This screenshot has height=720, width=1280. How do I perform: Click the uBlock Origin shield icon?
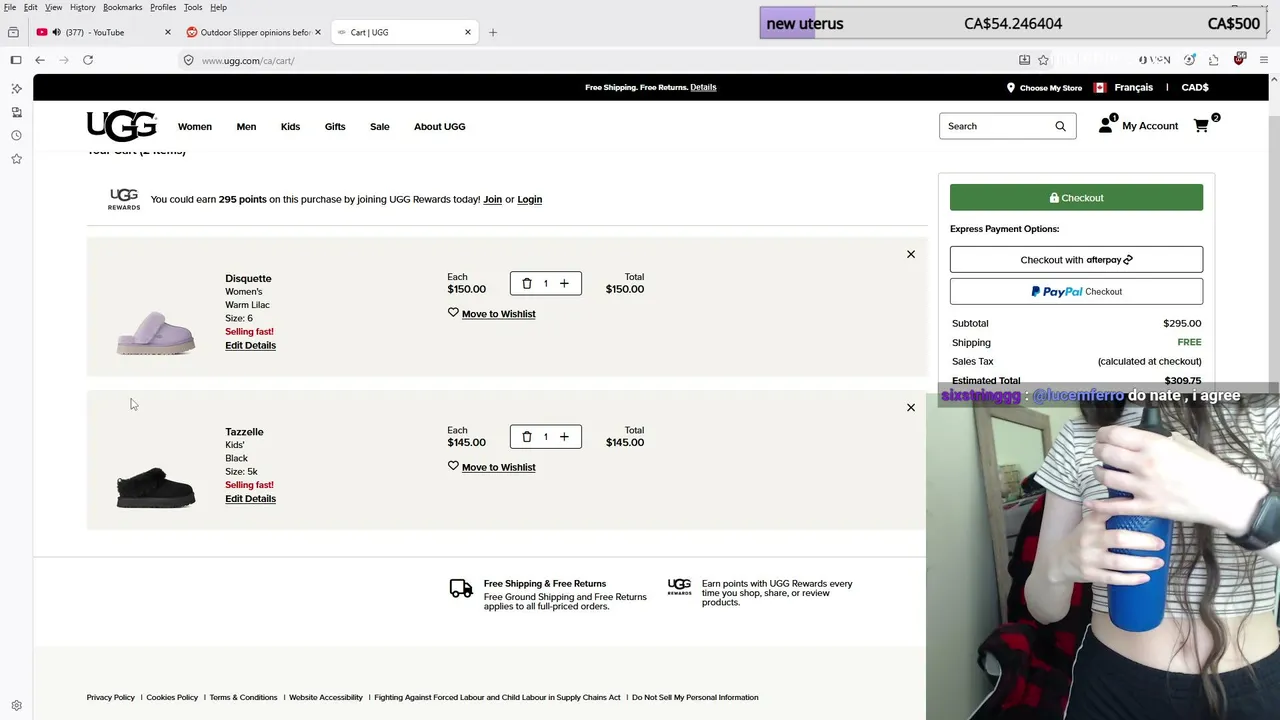1239,60
